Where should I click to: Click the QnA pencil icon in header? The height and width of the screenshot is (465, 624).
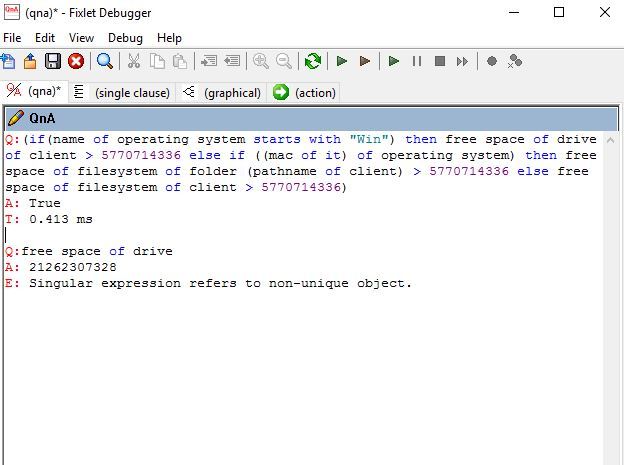(16, 118)
